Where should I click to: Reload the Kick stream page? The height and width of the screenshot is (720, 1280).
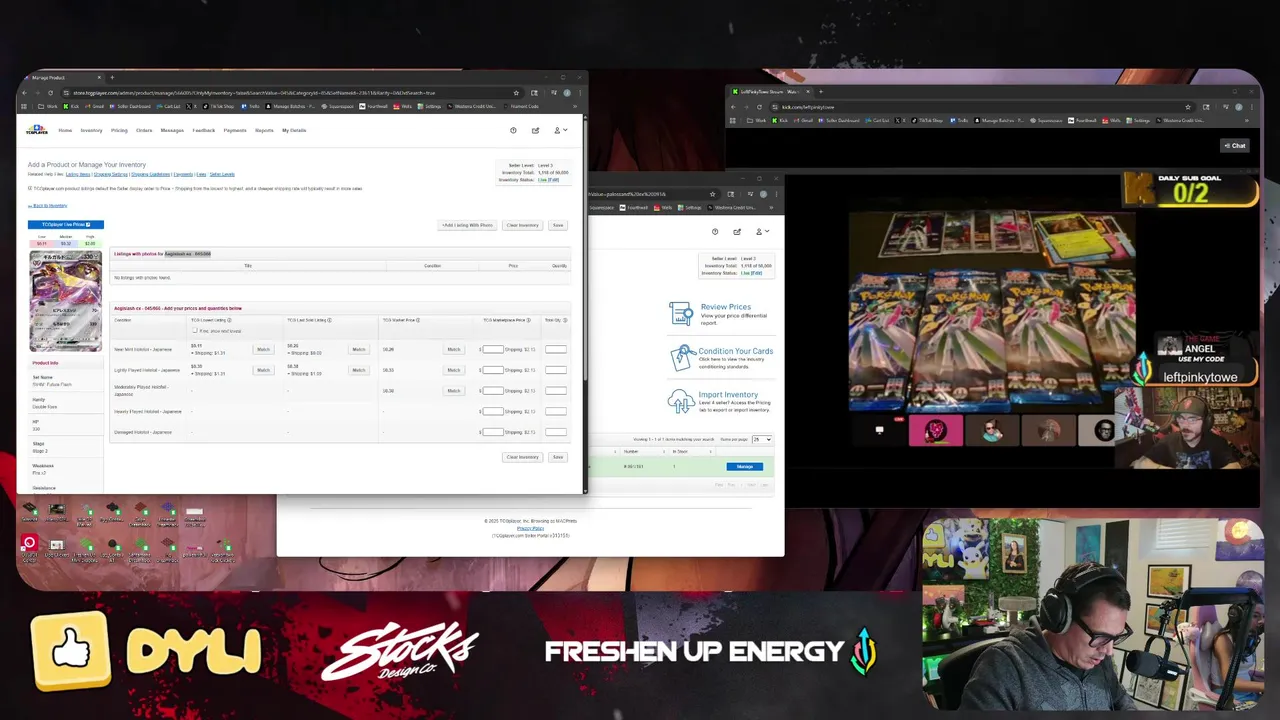pos(757,107)
